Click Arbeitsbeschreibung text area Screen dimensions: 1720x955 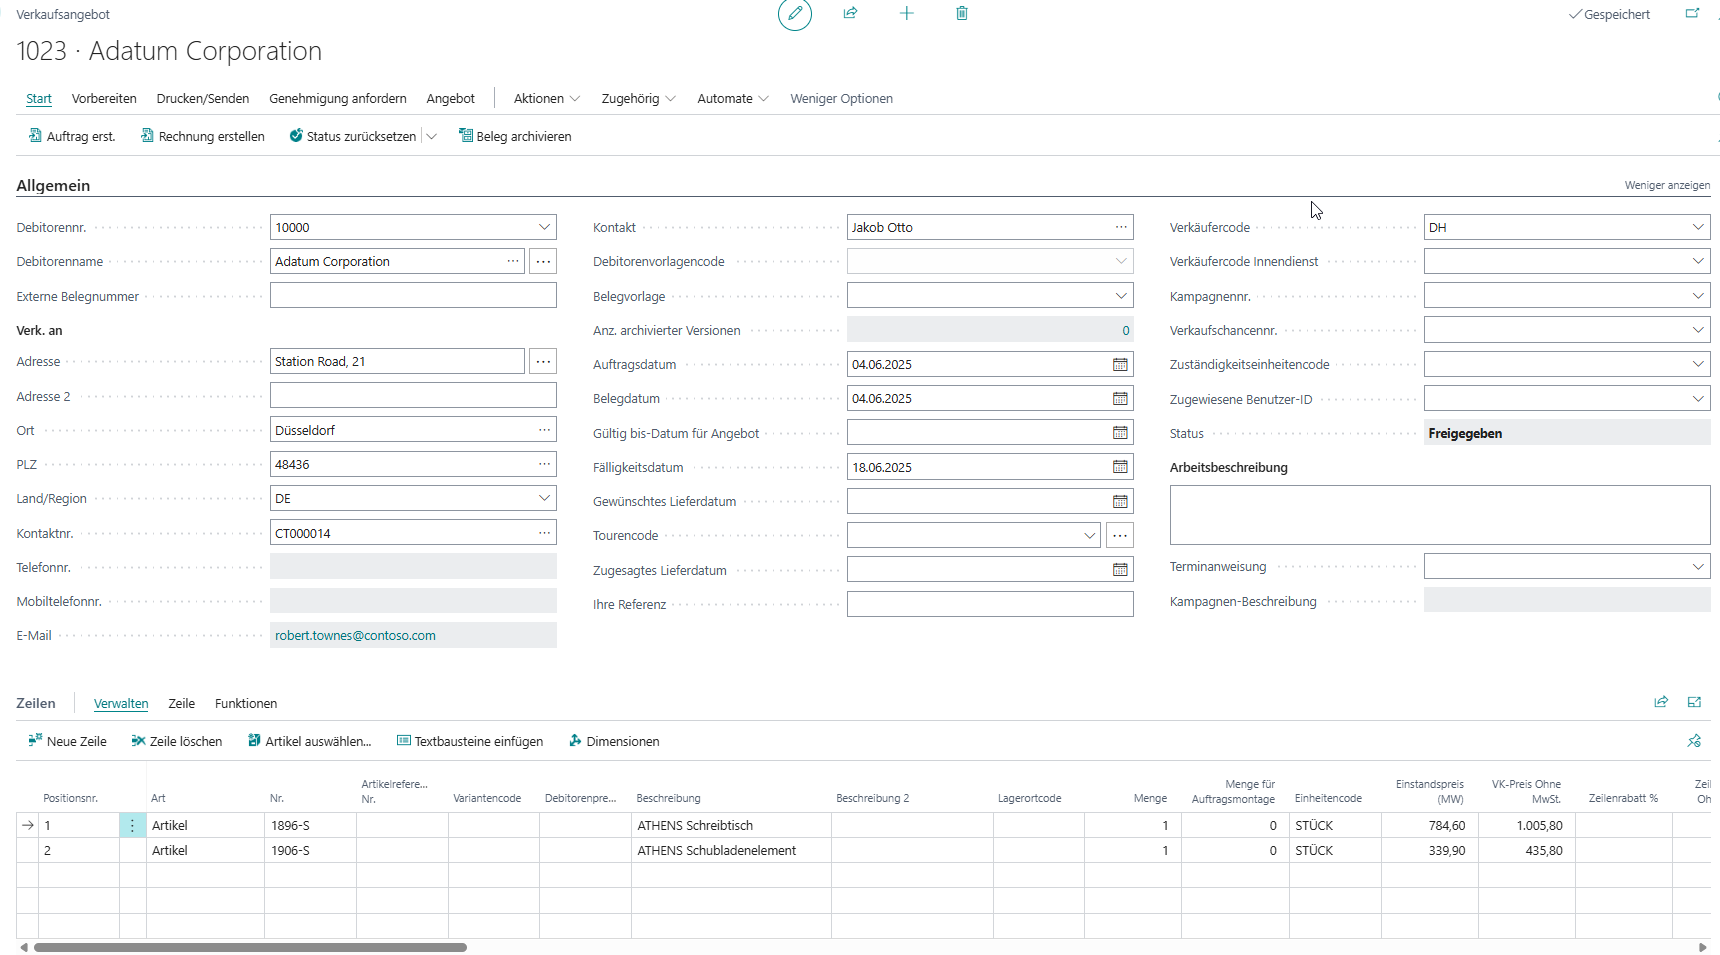1440,515
